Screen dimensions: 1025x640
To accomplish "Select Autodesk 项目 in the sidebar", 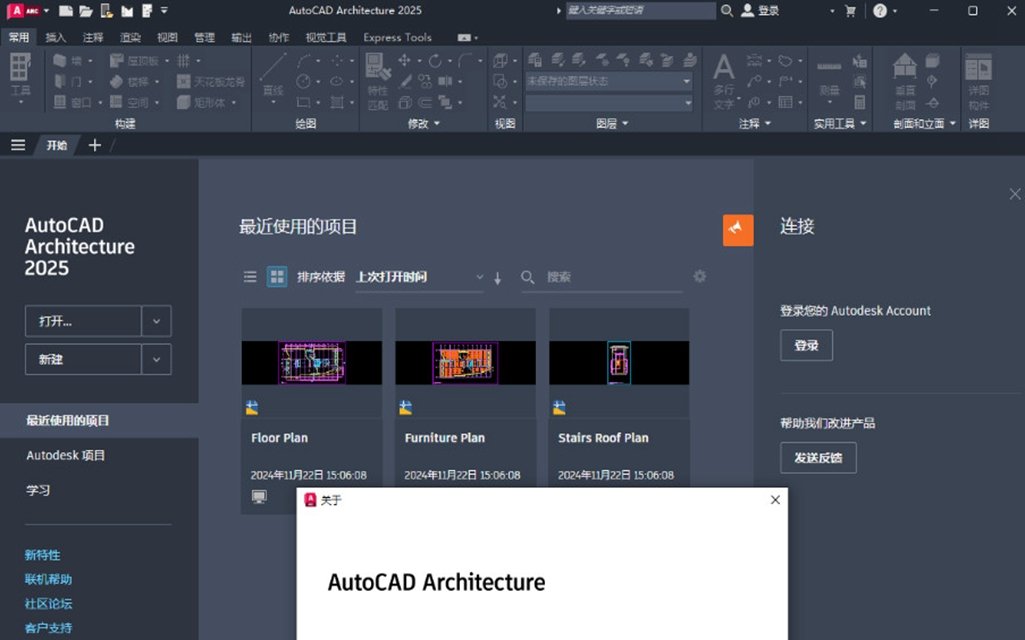I will tap(66, 455).
